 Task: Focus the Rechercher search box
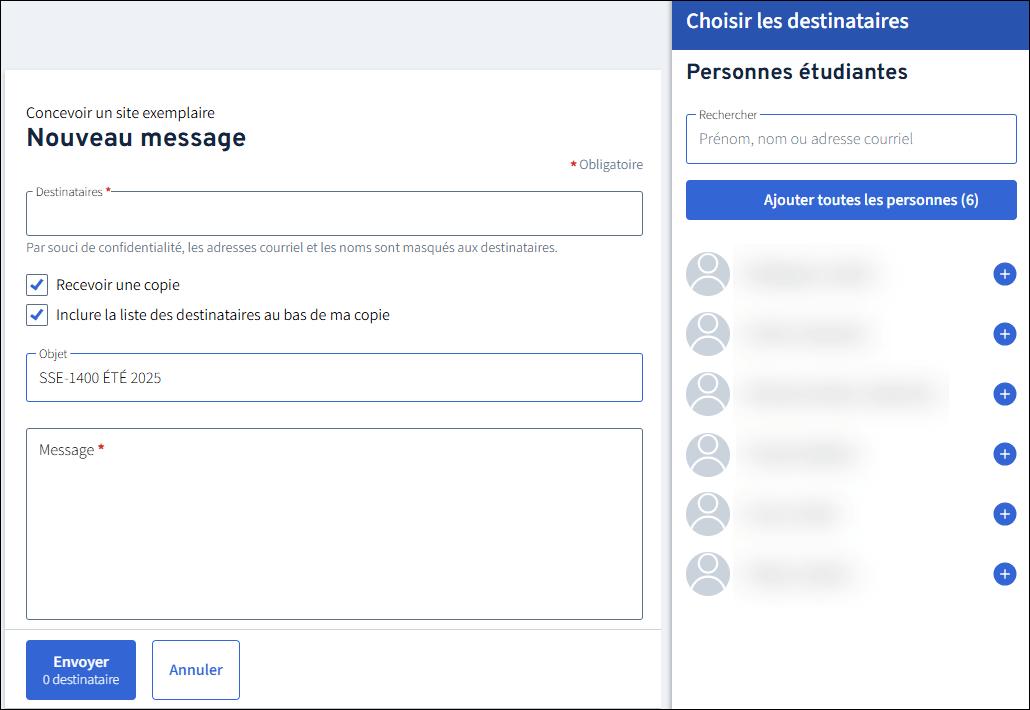(851, 139)
